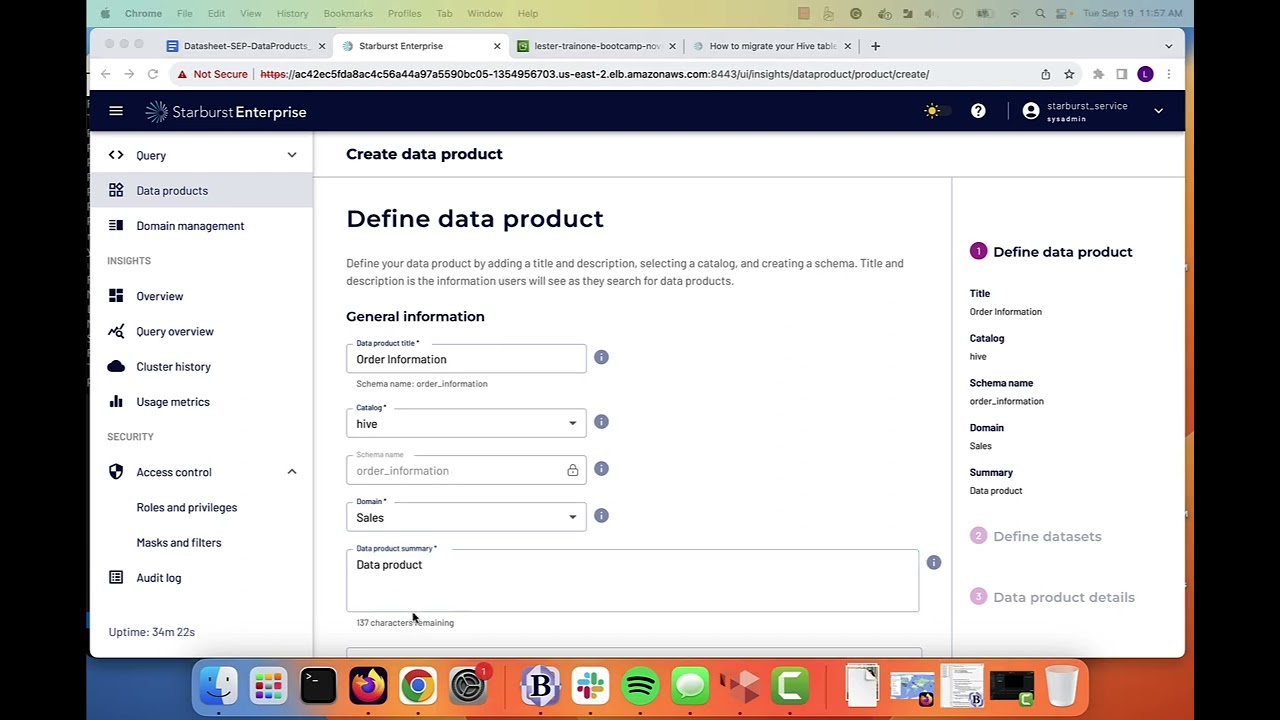Show info for Data product title

(x=601, y=357)
